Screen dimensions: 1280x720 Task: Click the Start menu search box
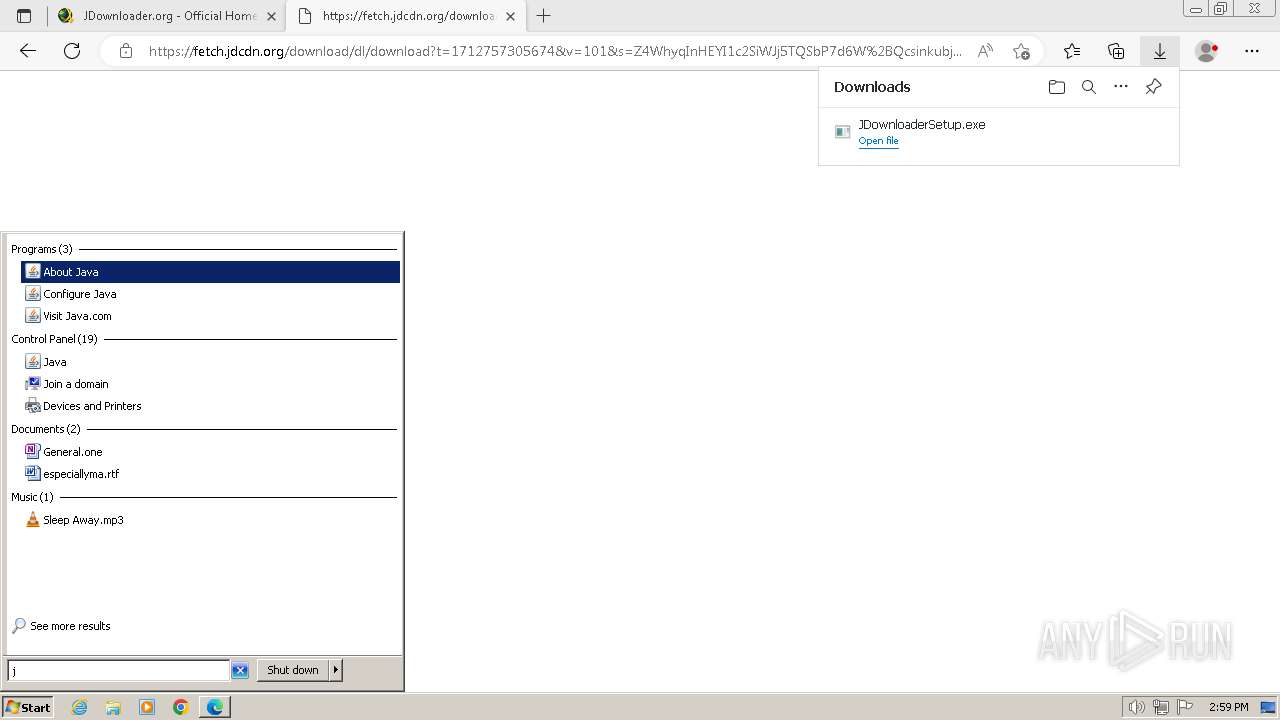[118, 670]
